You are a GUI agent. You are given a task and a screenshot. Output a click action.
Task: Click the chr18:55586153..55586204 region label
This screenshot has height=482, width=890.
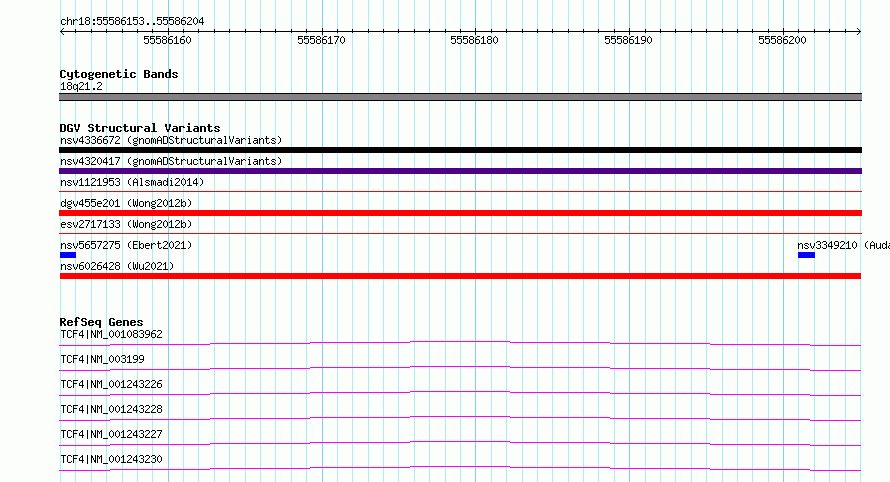click(x=132, y=21)
